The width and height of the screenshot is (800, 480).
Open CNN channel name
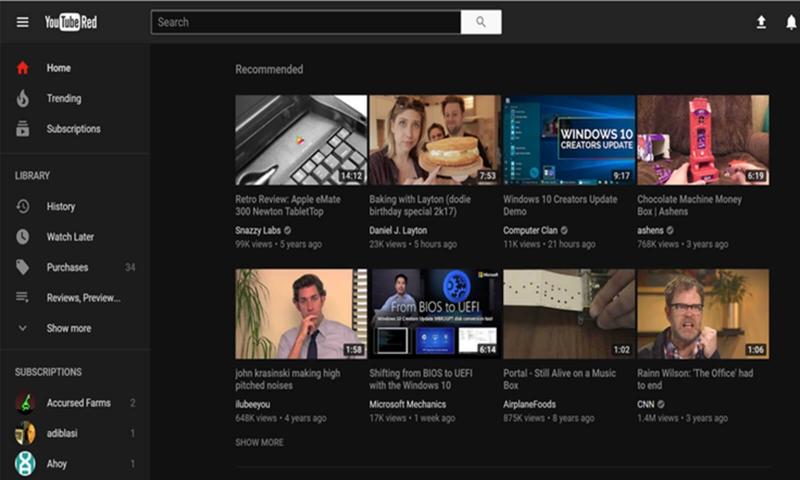pos(645,404)
